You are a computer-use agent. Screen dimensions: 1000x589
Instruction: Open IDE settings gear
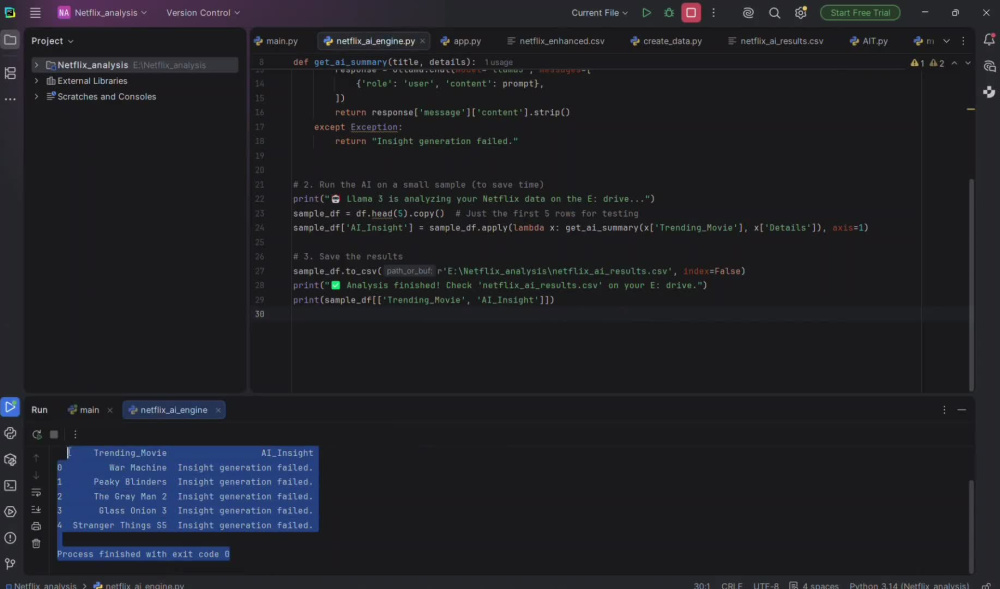point(801,13)
